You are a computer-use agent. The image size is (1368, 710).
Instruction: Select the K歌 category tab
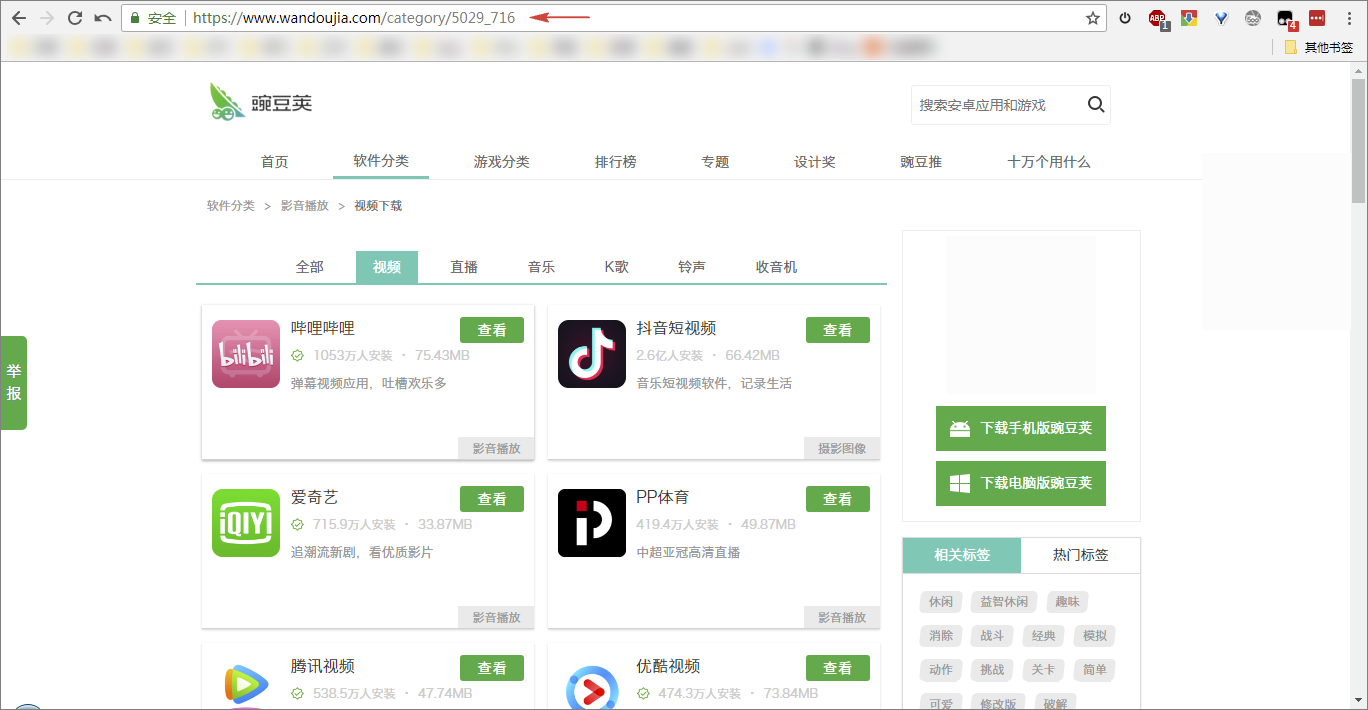(617, 267)
